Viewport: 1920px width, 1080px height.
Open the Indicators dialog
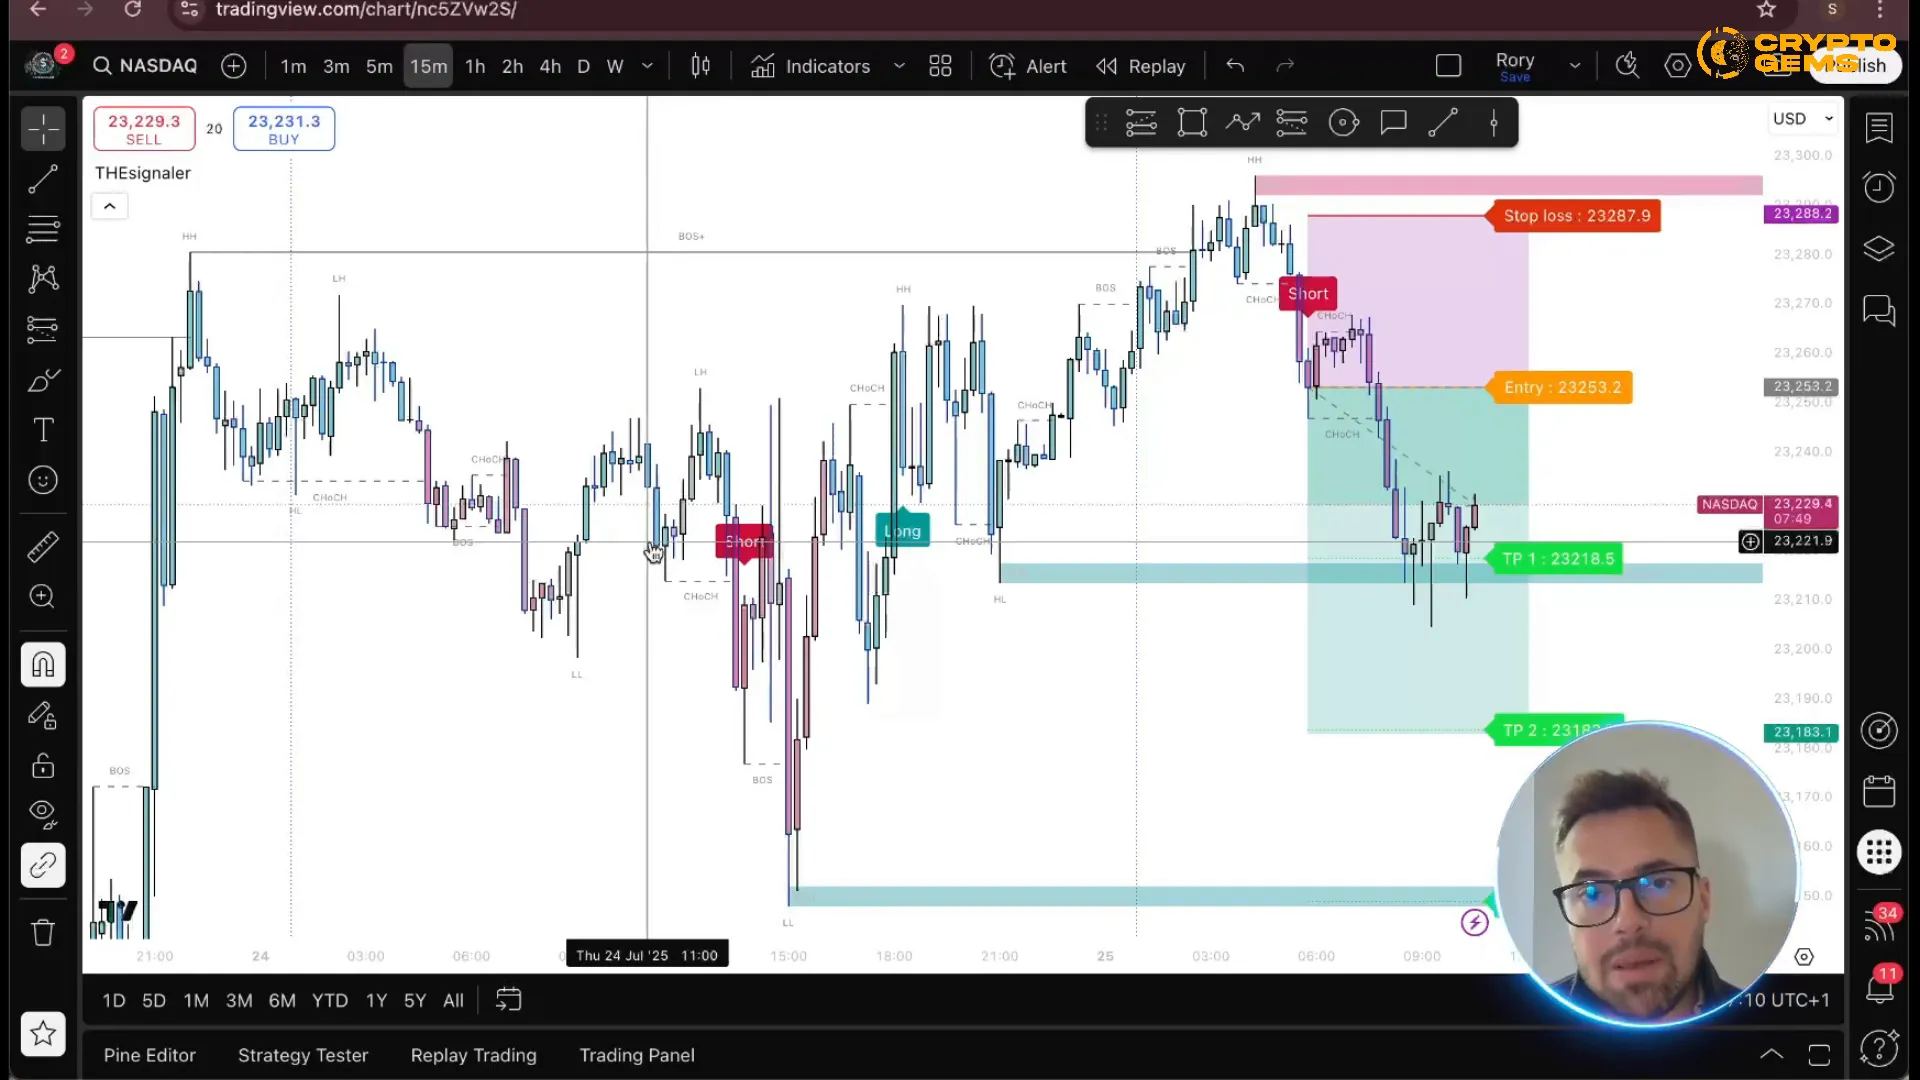click(811, 66)
